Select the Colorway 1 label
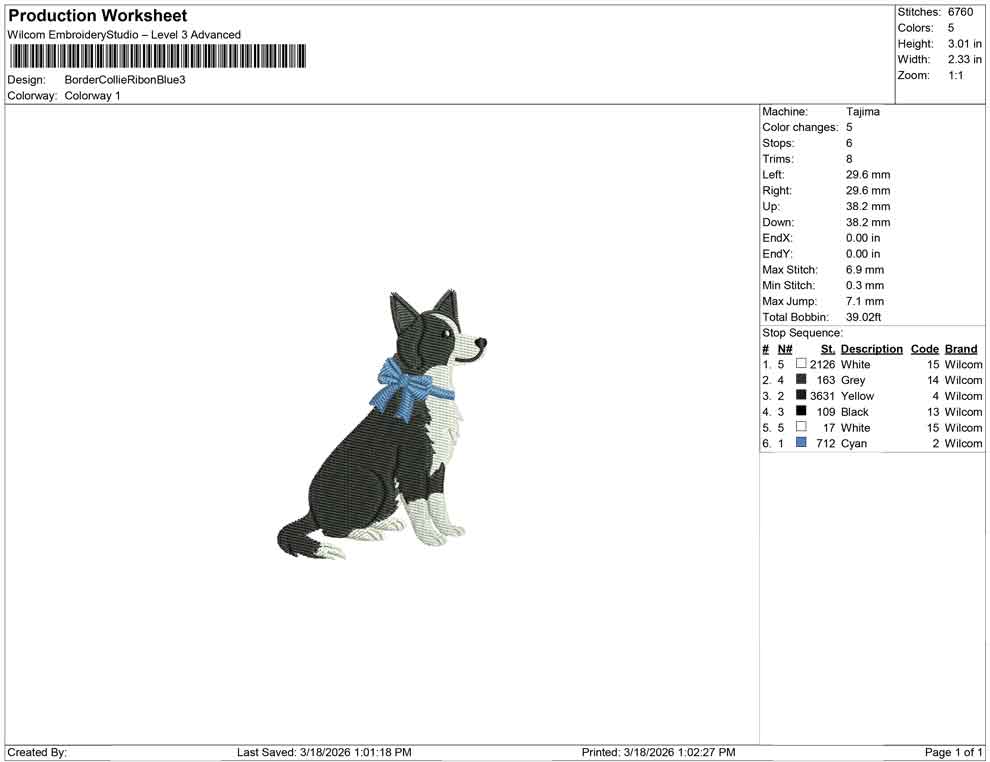This screenshot has height=762, width=990. [x=92, y=96]
